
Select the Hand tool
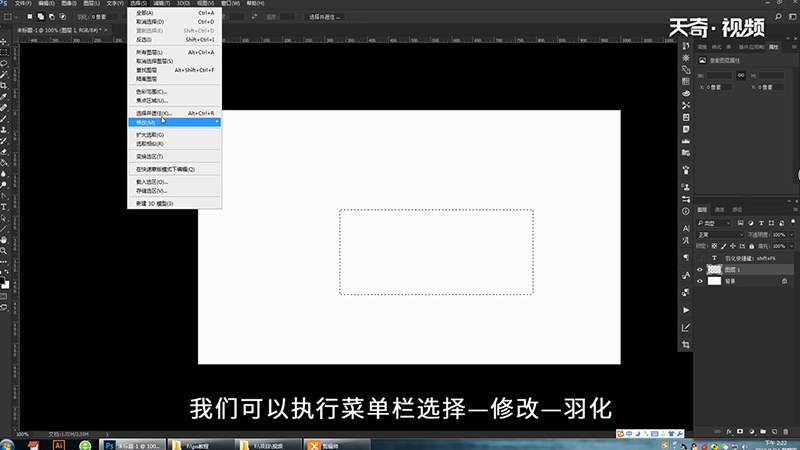(4, 240)
